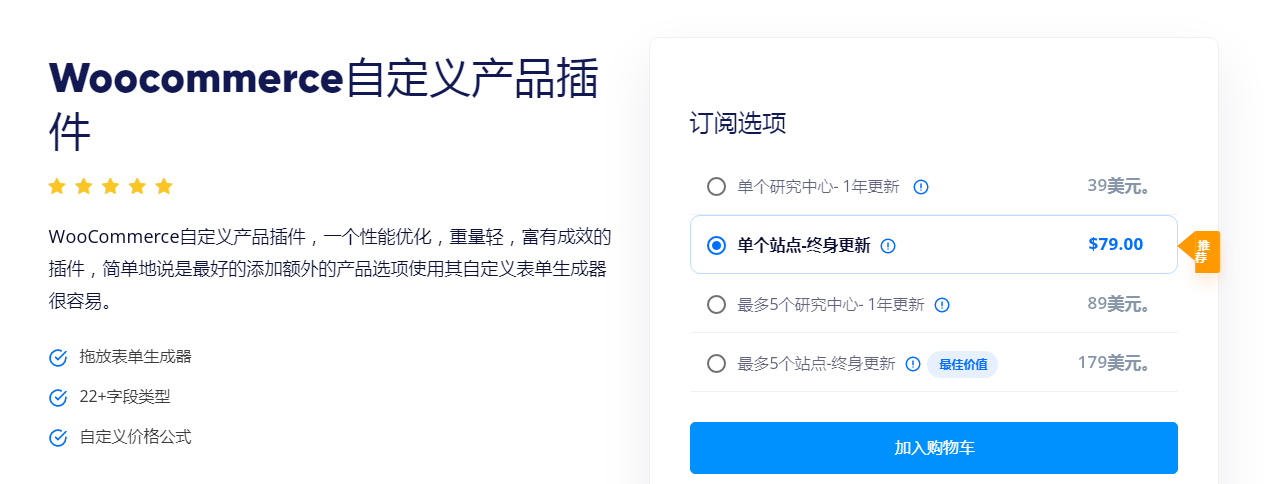1275x484 pixels.
Task: Click info icon beside 单个研究中心- 1年更新
Action: pyautogui.click(x=921, y=186)
